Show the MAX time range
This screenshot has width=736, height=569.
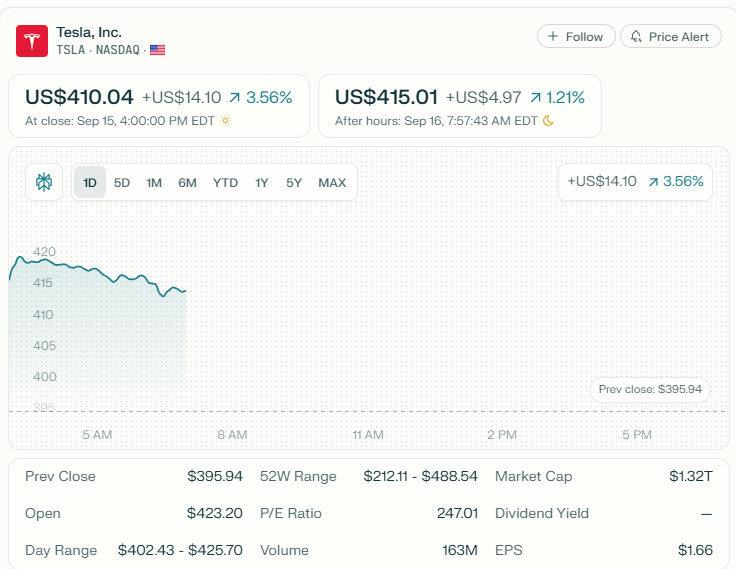click(332, 182)
